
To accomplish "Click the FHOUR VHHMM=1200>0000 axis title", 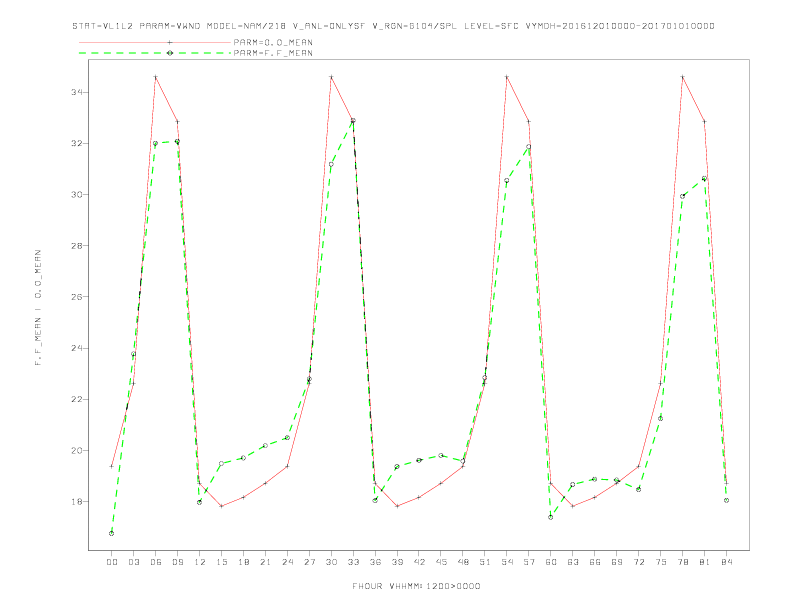I will [x=416, y=586].
